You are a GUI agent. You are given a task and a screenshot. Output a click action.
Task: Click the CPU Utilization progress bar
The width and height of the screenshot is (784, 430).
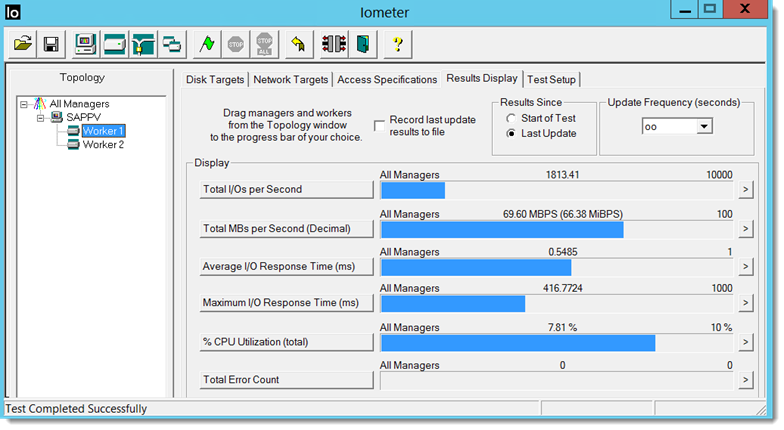click(557, 343)
